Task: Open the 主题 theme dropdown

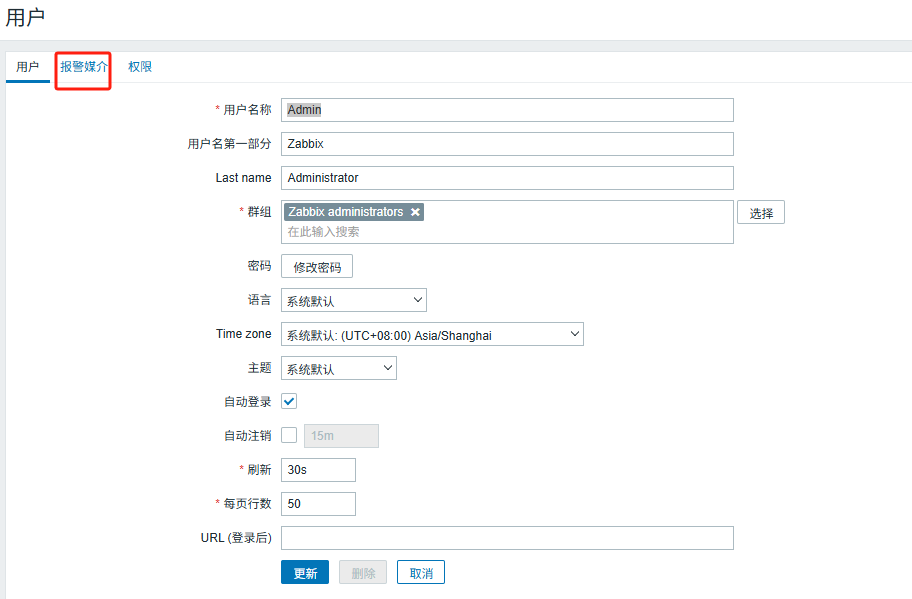Action: coord(339,368)
